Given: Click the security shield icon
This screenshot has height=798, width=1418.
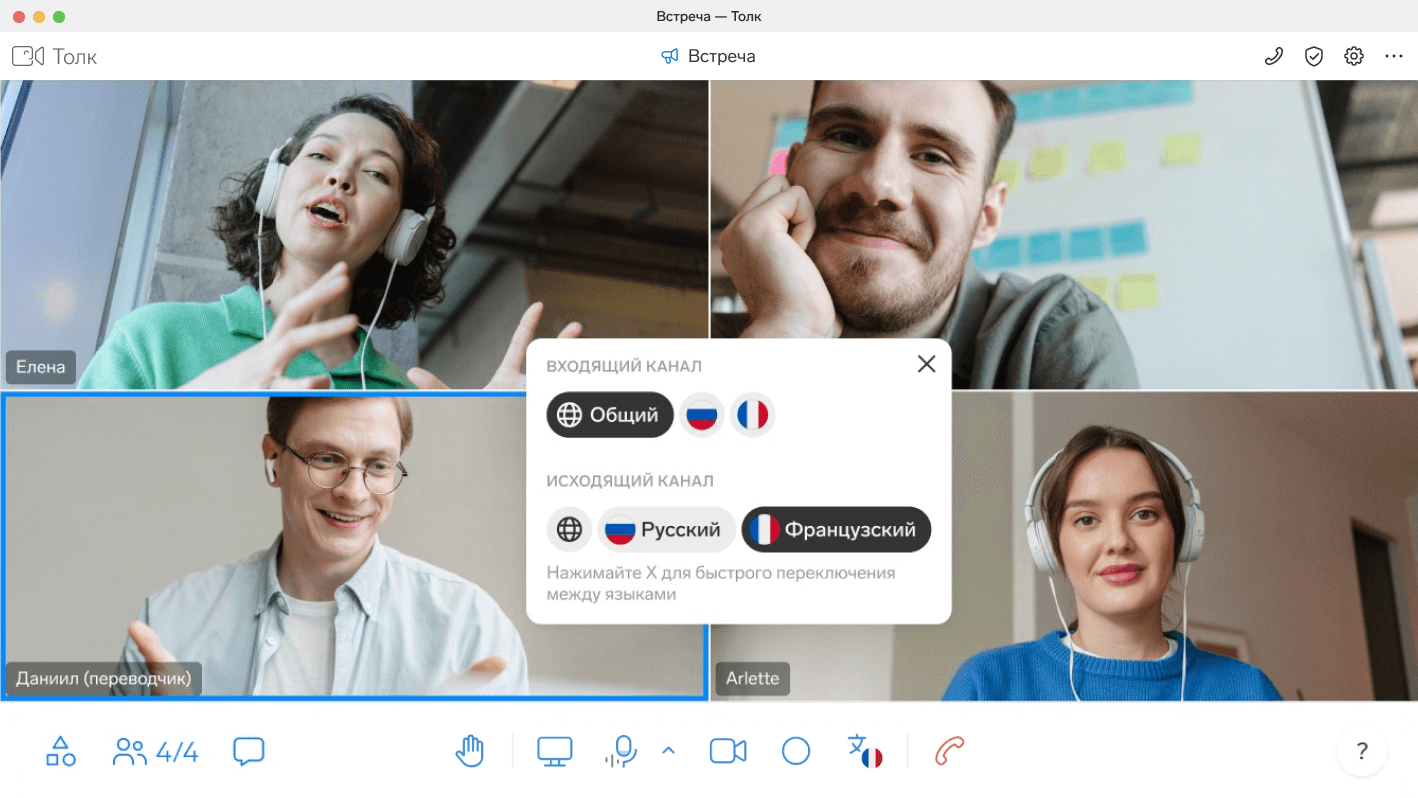Looking at the screenshot, I should click(x=1314, y=57).
